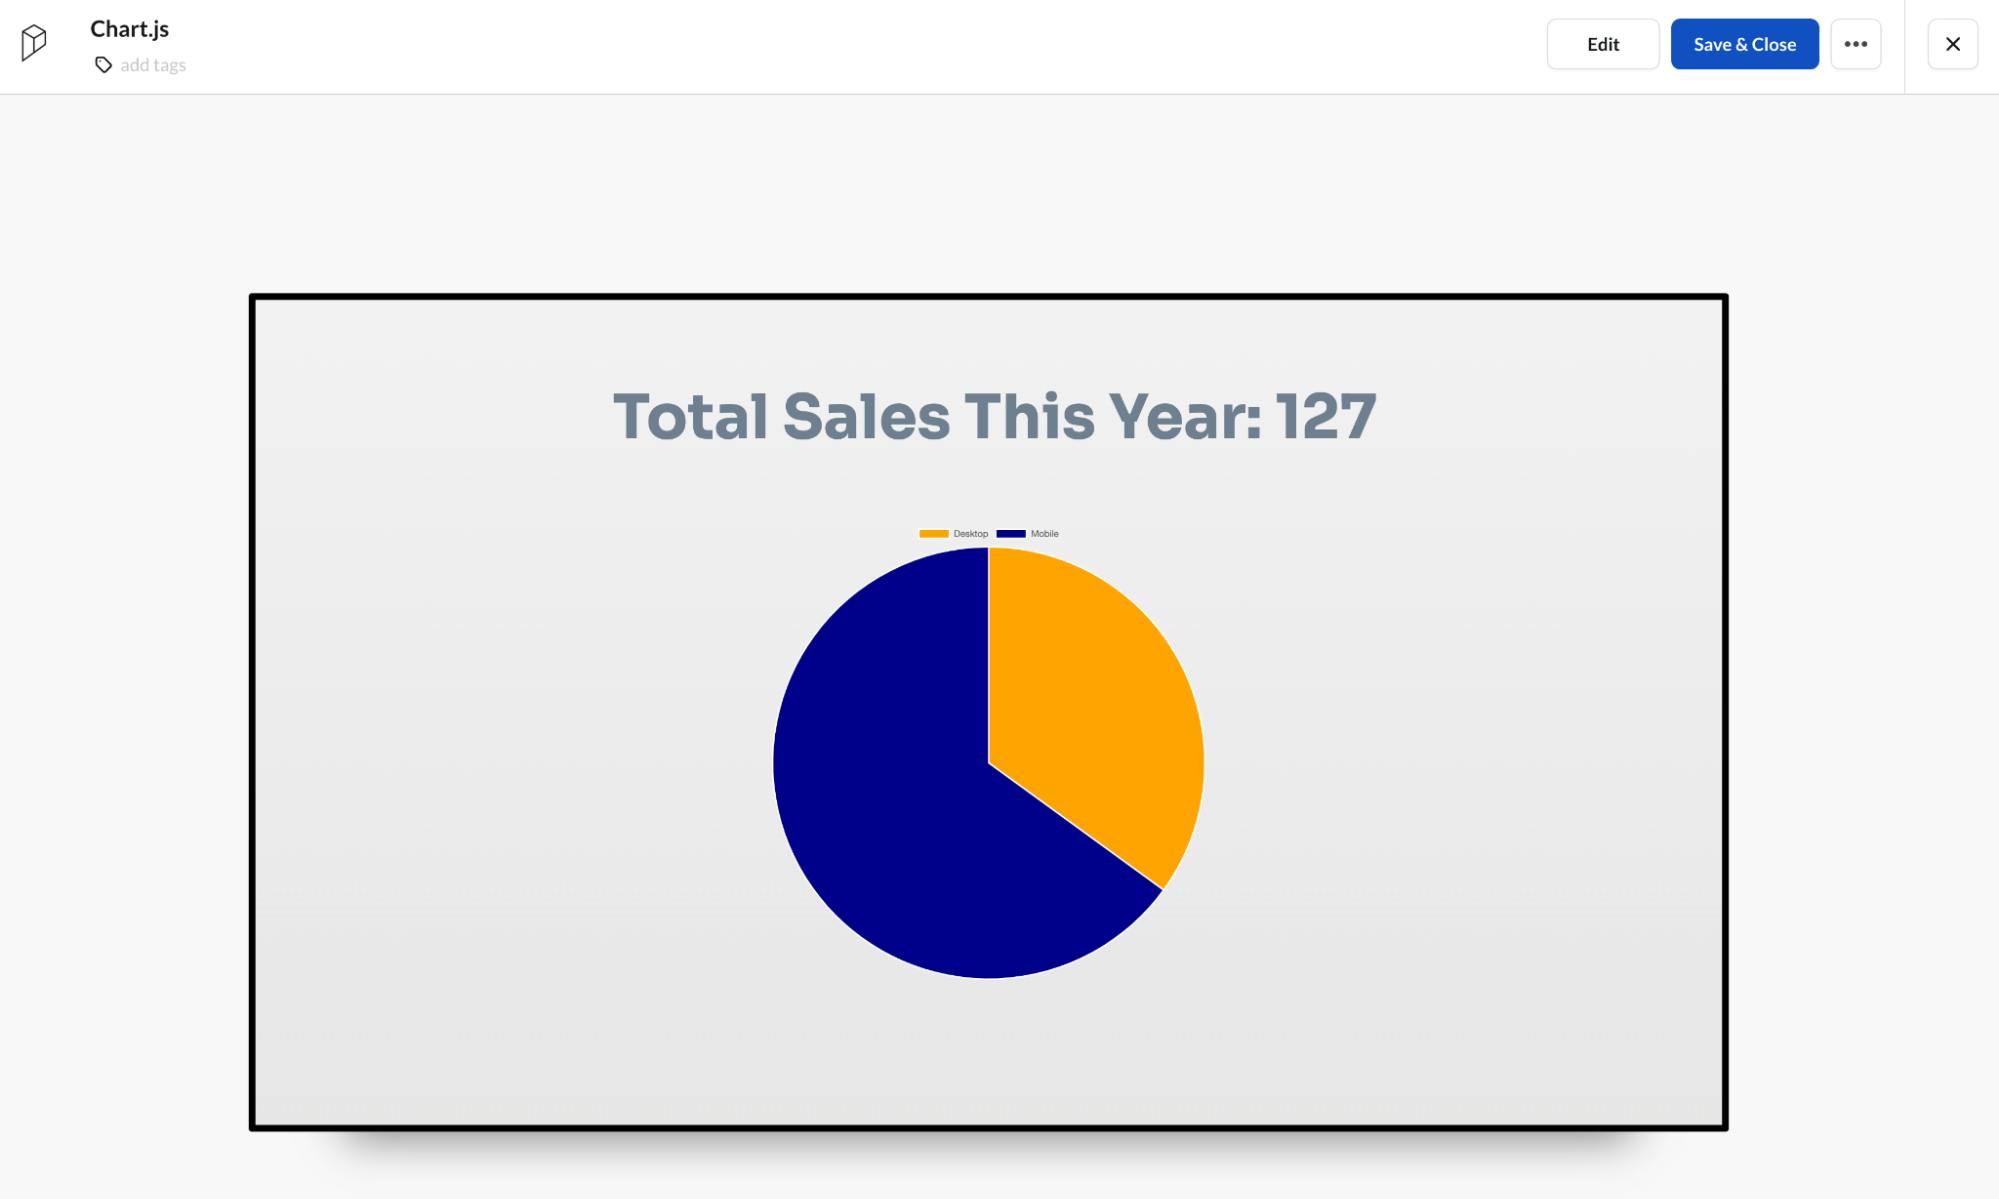
Task: Click the Chart.js app title
Action: [x=130, y=29]
